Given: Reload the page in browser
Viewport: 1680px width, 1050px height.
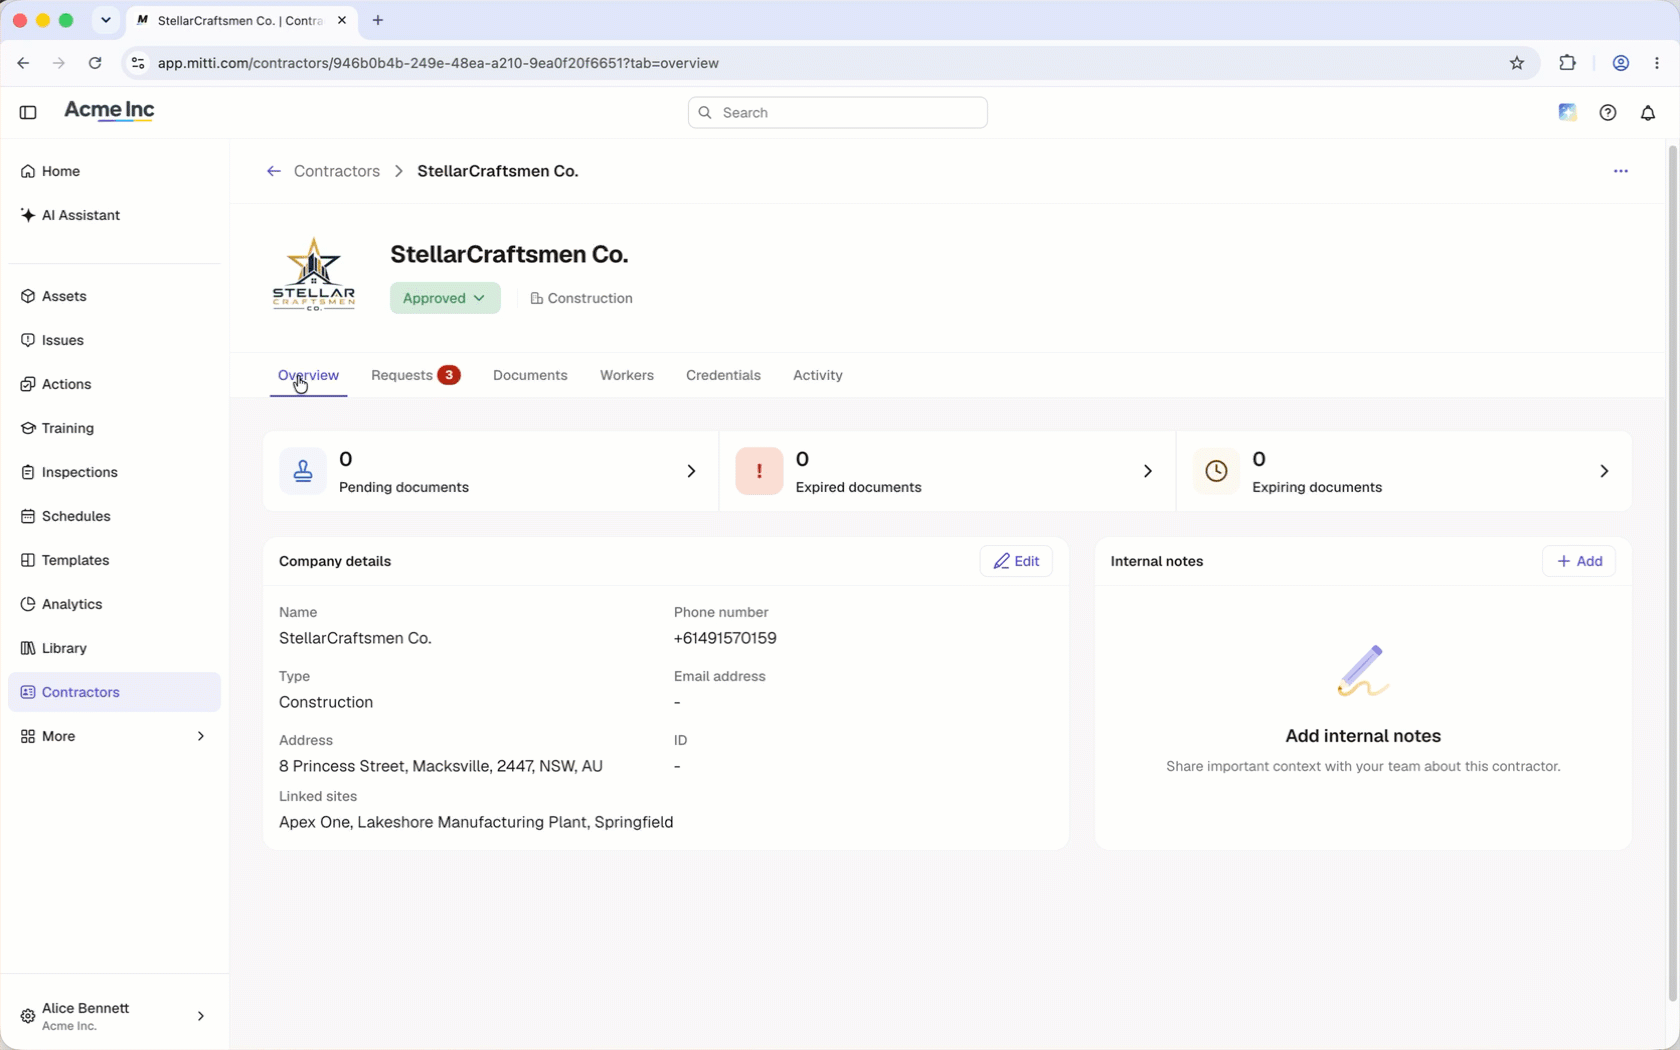Looking at the screenshot, I should point(95,63).
